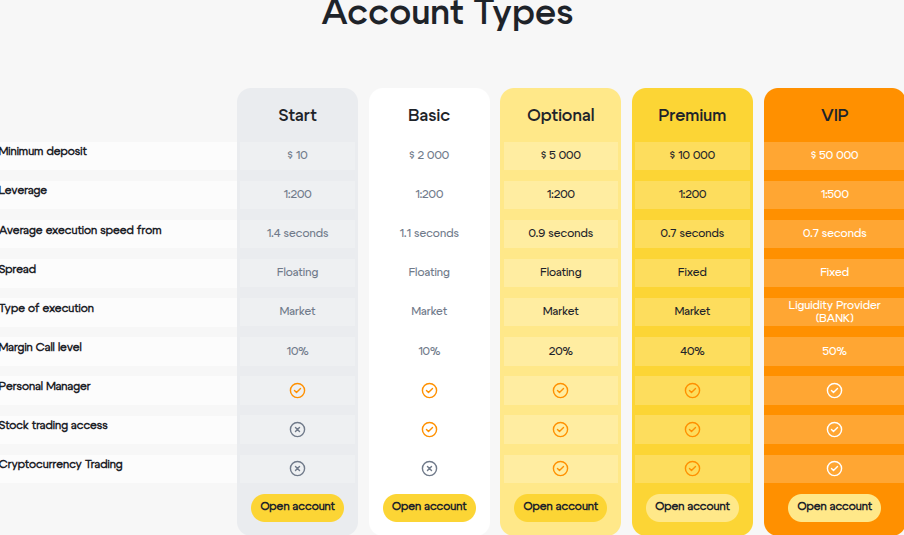Click Basic plan Cryptocurrency Trading cross icon
Screen dimensions: 904x535
[x=429, y=469]
